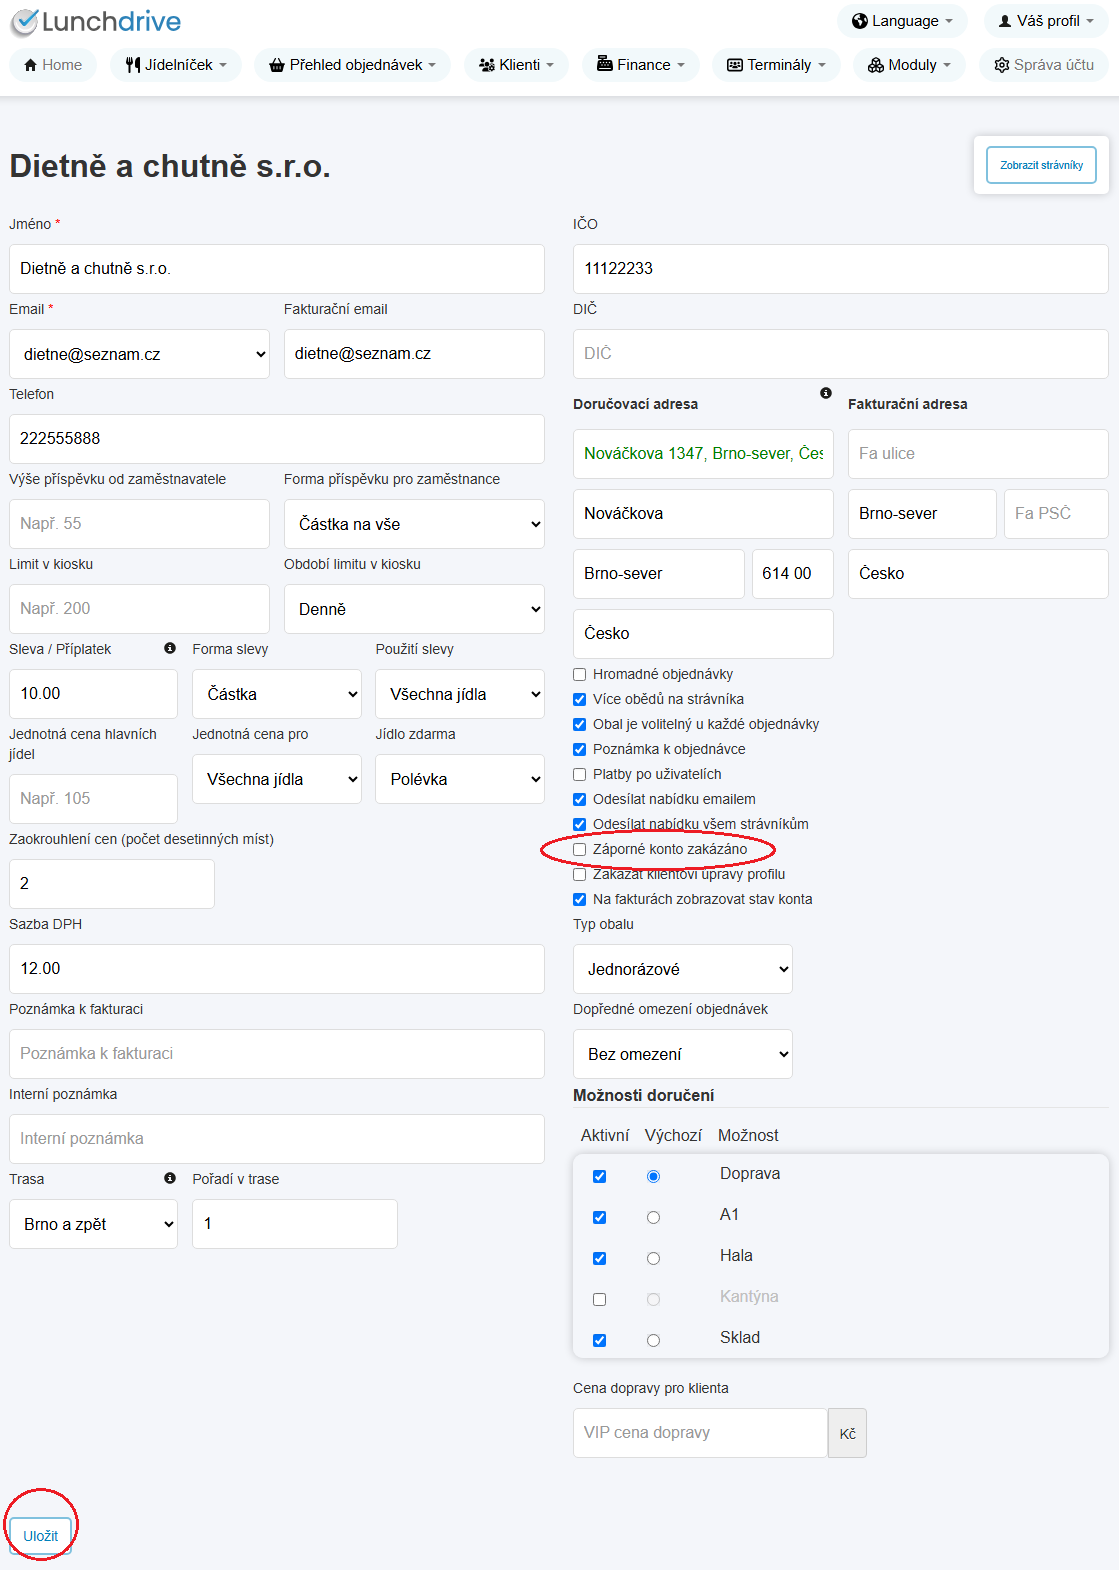Open the Moduly menu
The width and height of the screenshot is (1119, 1570).
coord(909,65)
